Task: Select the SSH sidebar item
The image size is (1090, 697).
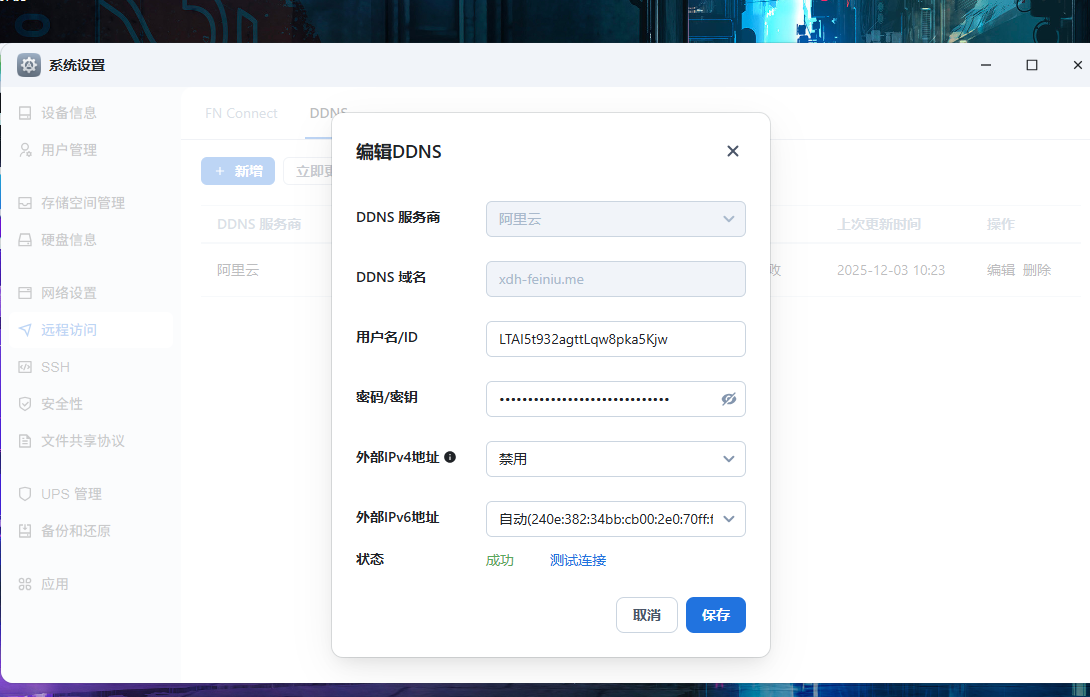Action: pyautogui.click(x=55, y=366)
